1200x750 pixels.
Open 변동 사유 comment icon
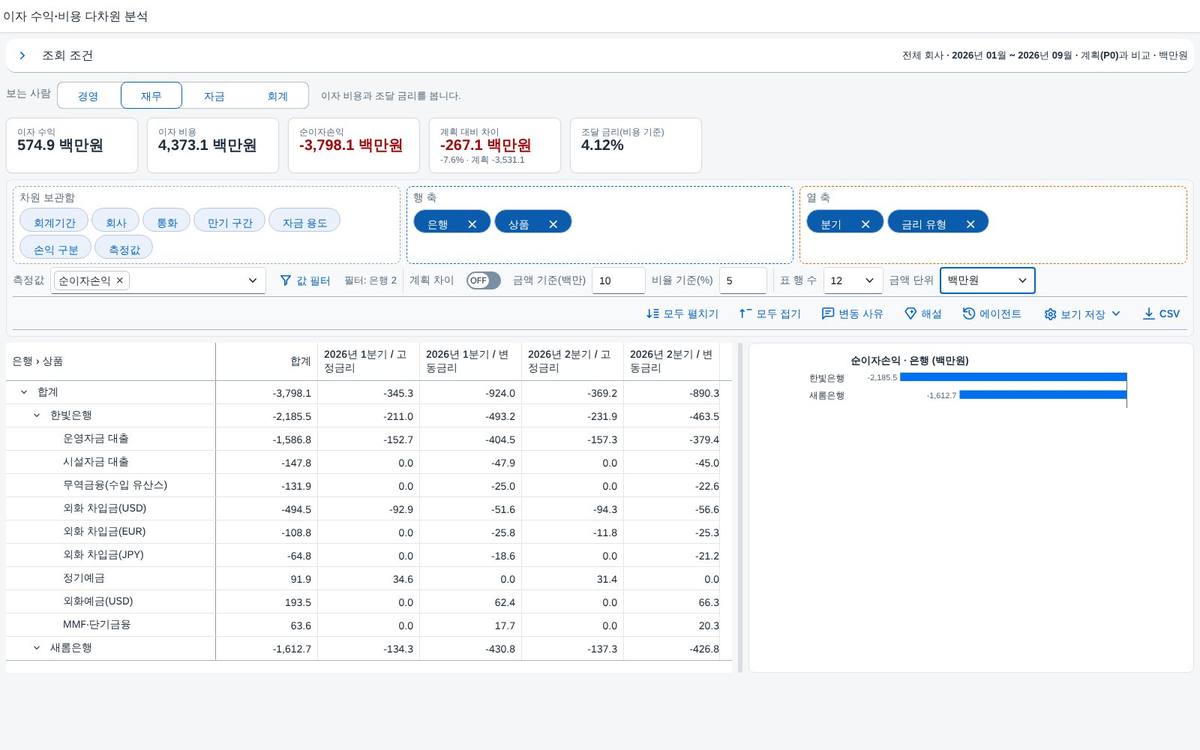click(x=828, y=314)
